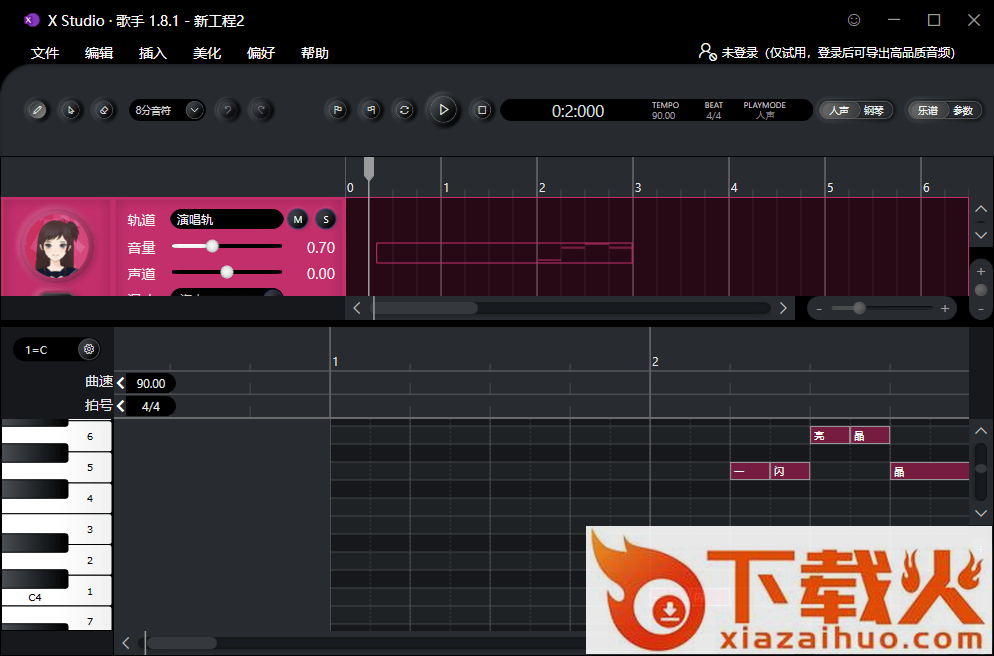Viewport: 994px width, 656px height.
Task: Click the X Studio app logo
Action: pyautogui.click(x=31, y=20)
